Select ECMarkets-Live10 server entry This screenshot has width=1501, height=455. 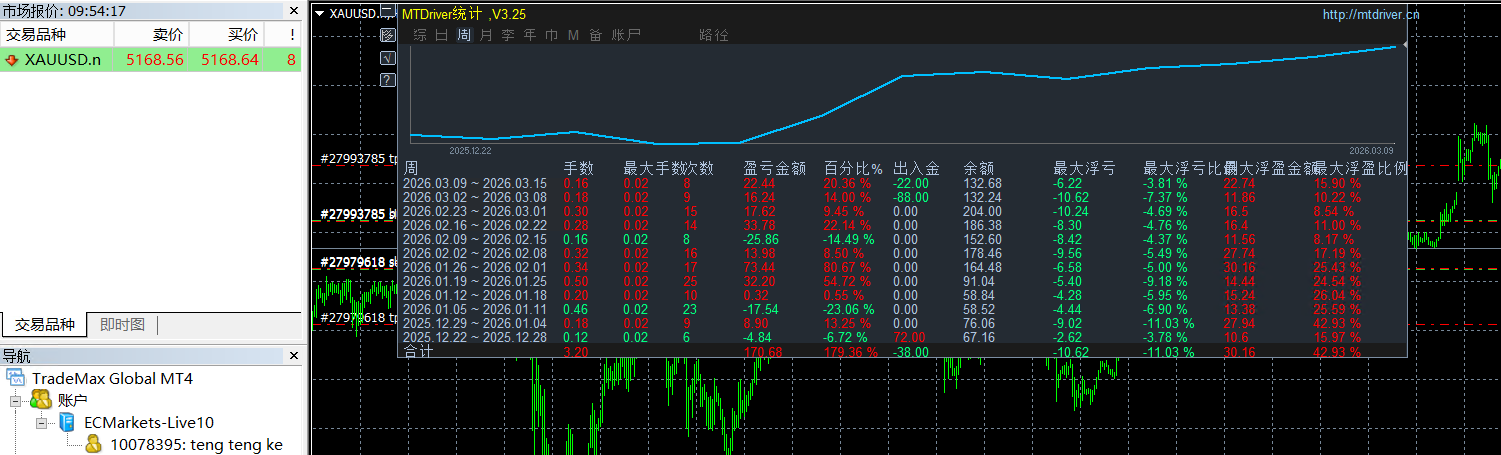tap(149, 423)
